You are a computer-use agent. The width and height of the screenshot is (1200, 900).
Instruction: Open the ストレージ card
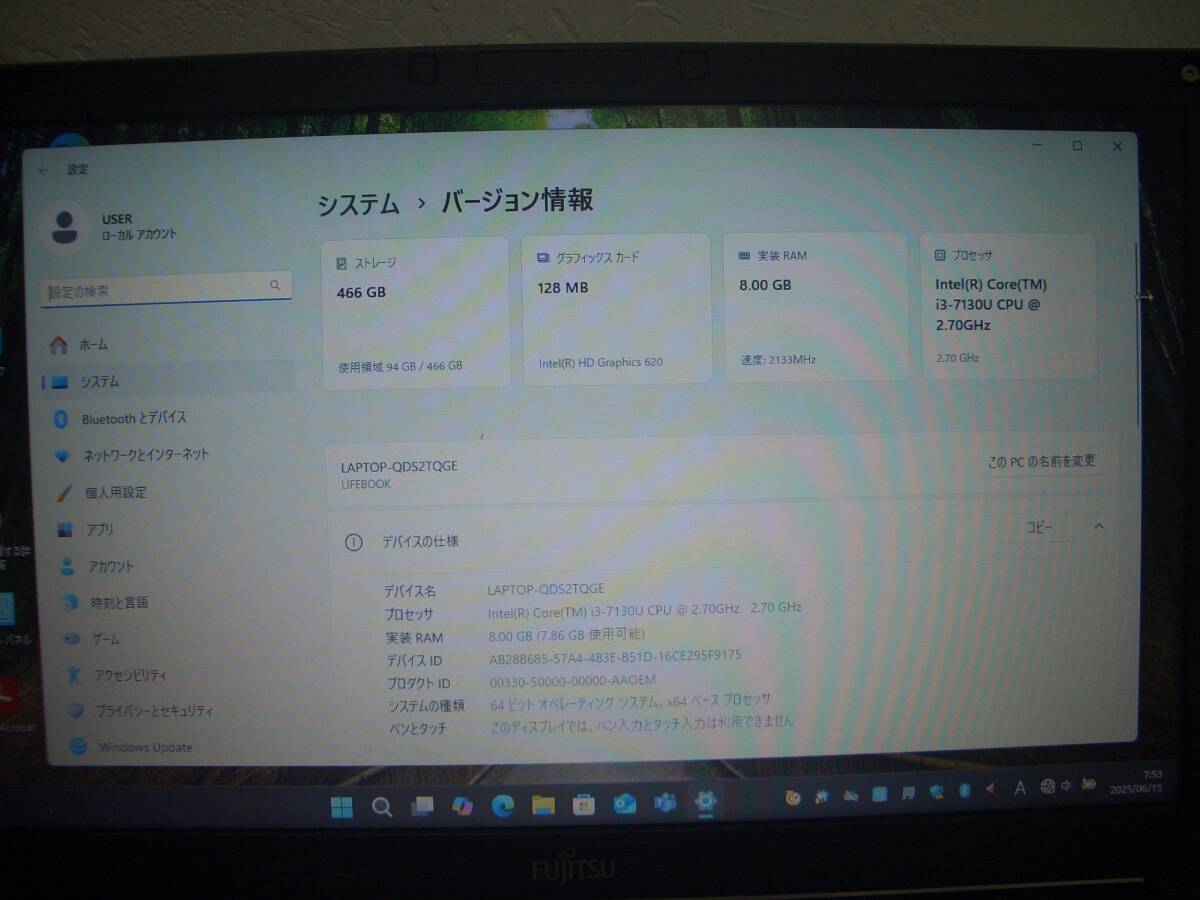[415, 313]
